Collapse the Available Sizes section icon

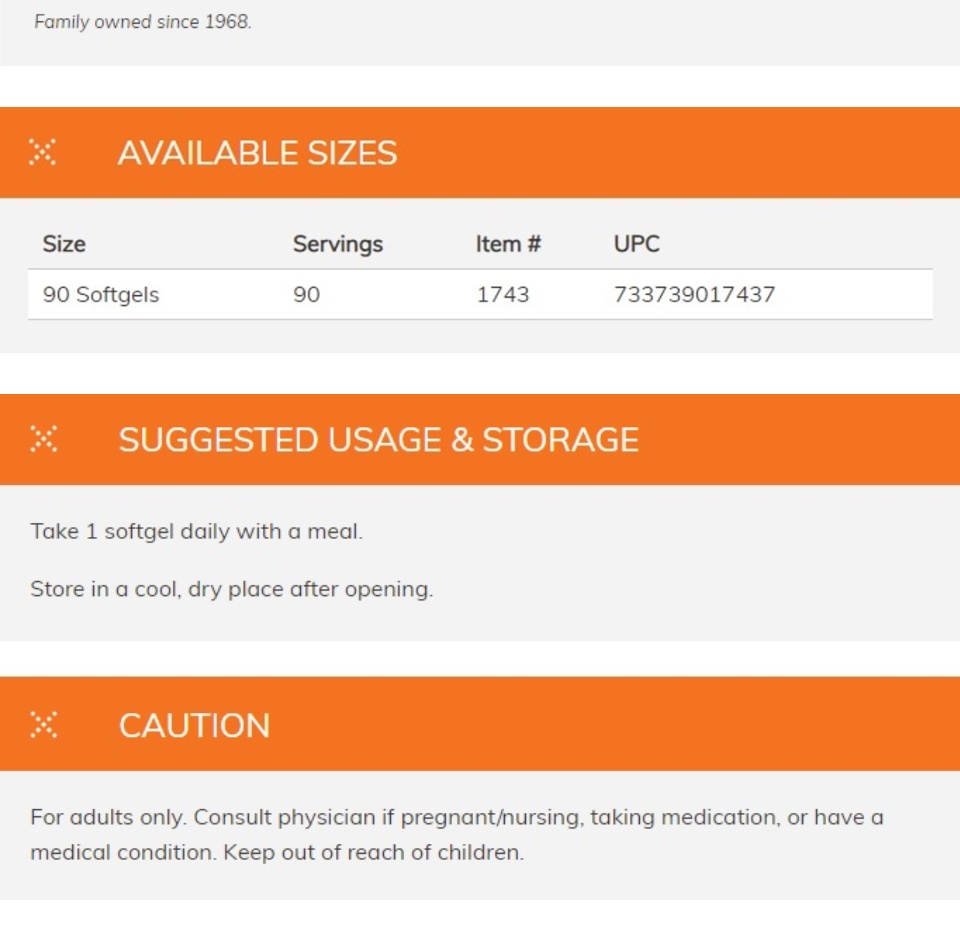42,152
